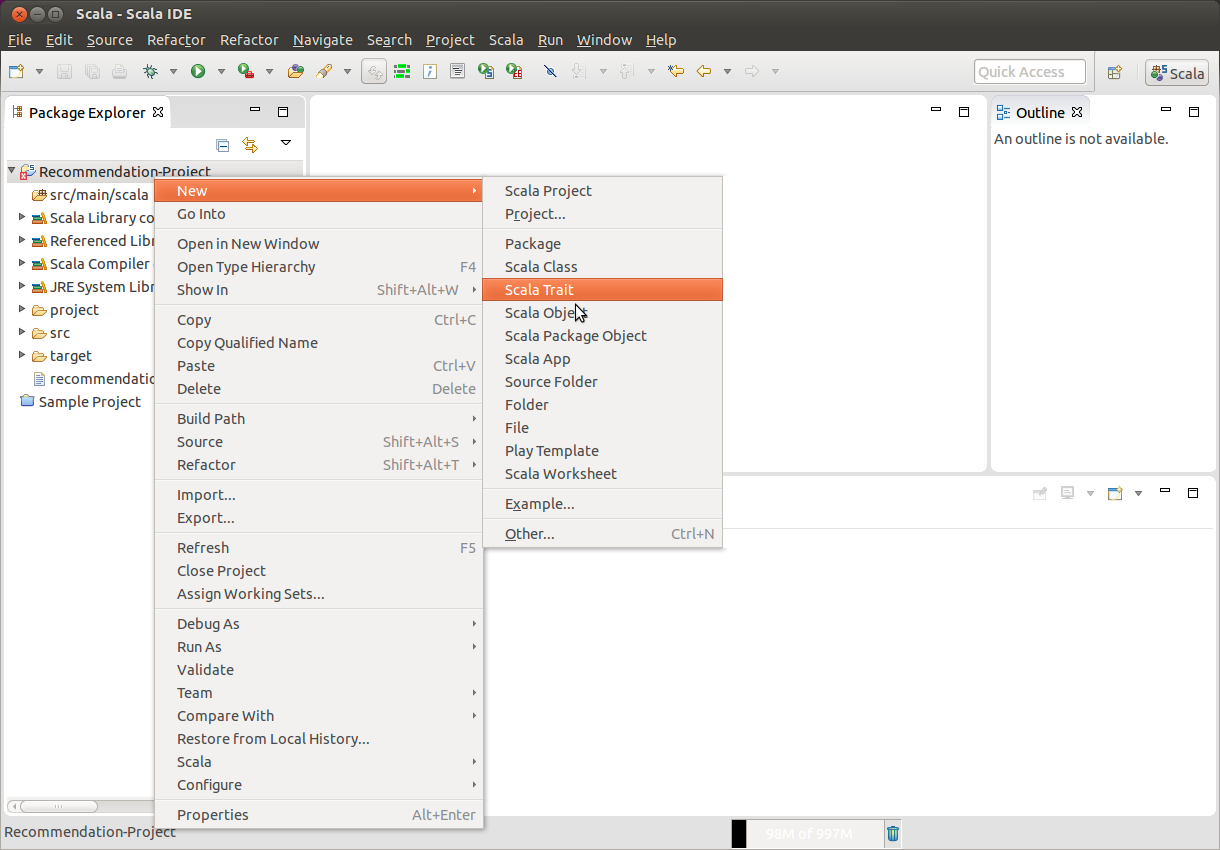Click Package Explorer horizontal scrollbar thumb

[58, 806]
